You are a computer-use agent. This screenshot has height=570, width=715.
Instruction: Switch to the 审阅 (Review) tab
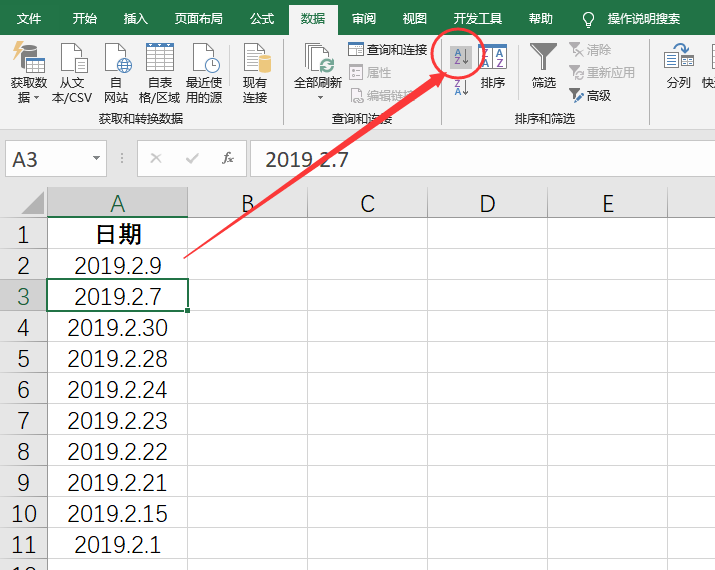click(x=364, y=19)
